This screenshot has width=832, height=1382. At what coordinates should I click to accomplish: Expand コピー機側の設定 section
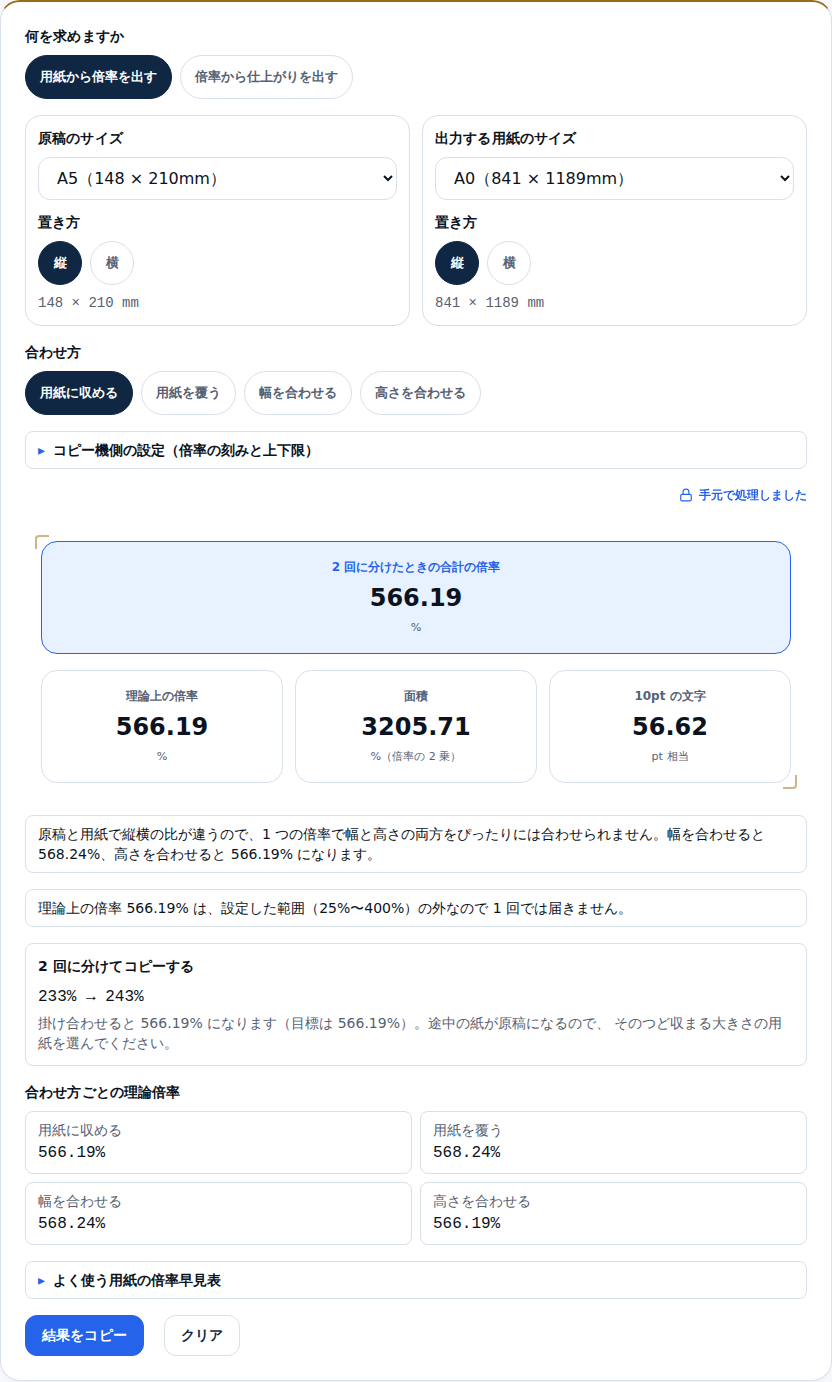click(416, 450)
